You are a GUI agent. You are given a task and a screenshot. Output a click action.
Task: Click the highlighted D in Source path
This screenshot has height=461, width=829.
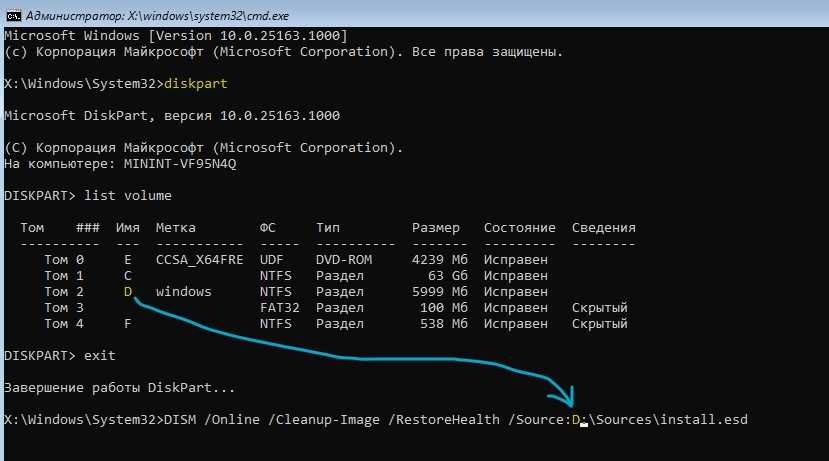(x=576, y=419)
